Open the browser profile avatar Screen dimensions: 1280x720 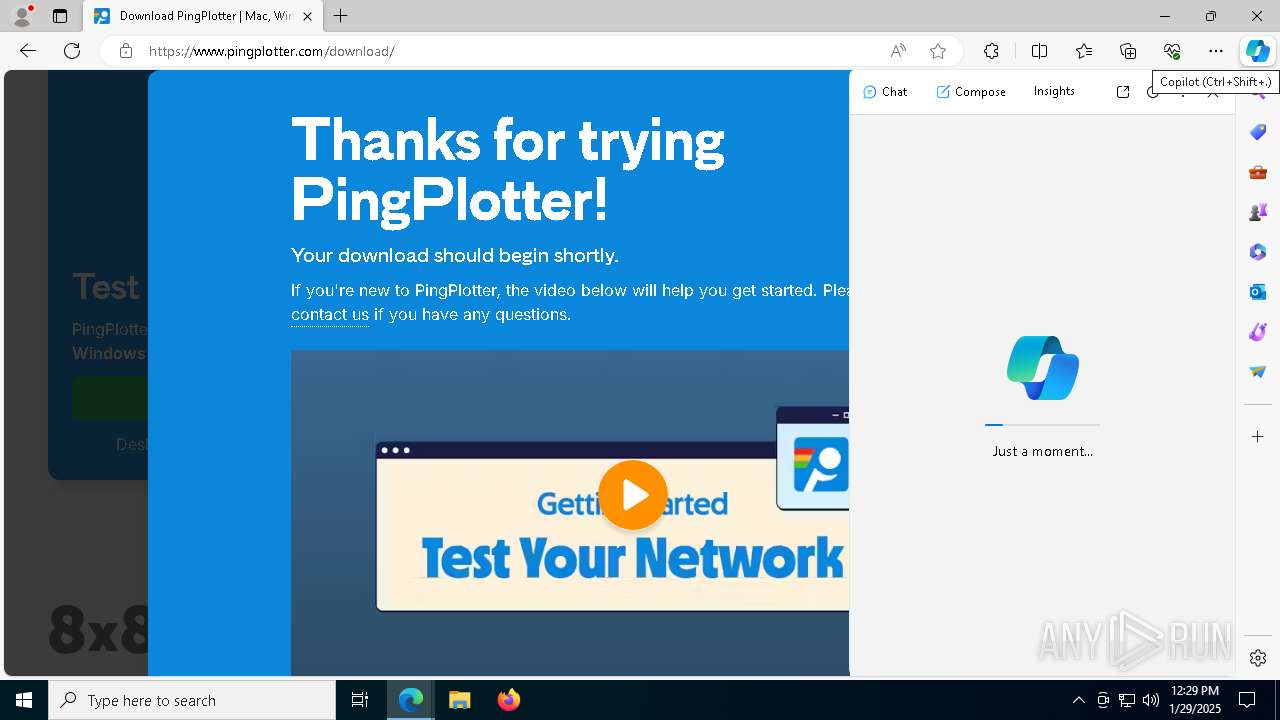pyautogui.click(x=22, y=16)
